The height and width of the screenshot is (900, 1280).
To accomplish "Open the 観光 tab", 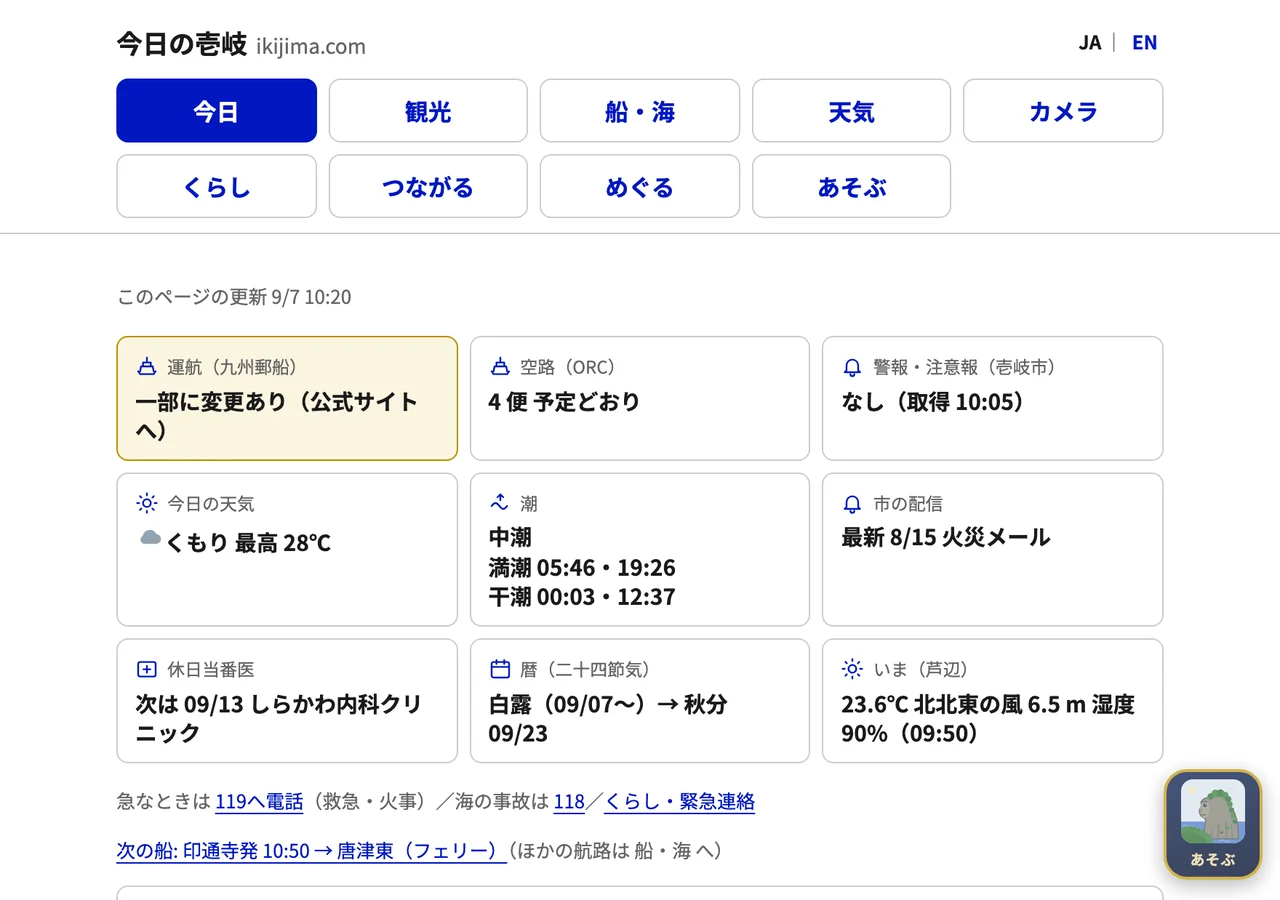I will 428,111.
